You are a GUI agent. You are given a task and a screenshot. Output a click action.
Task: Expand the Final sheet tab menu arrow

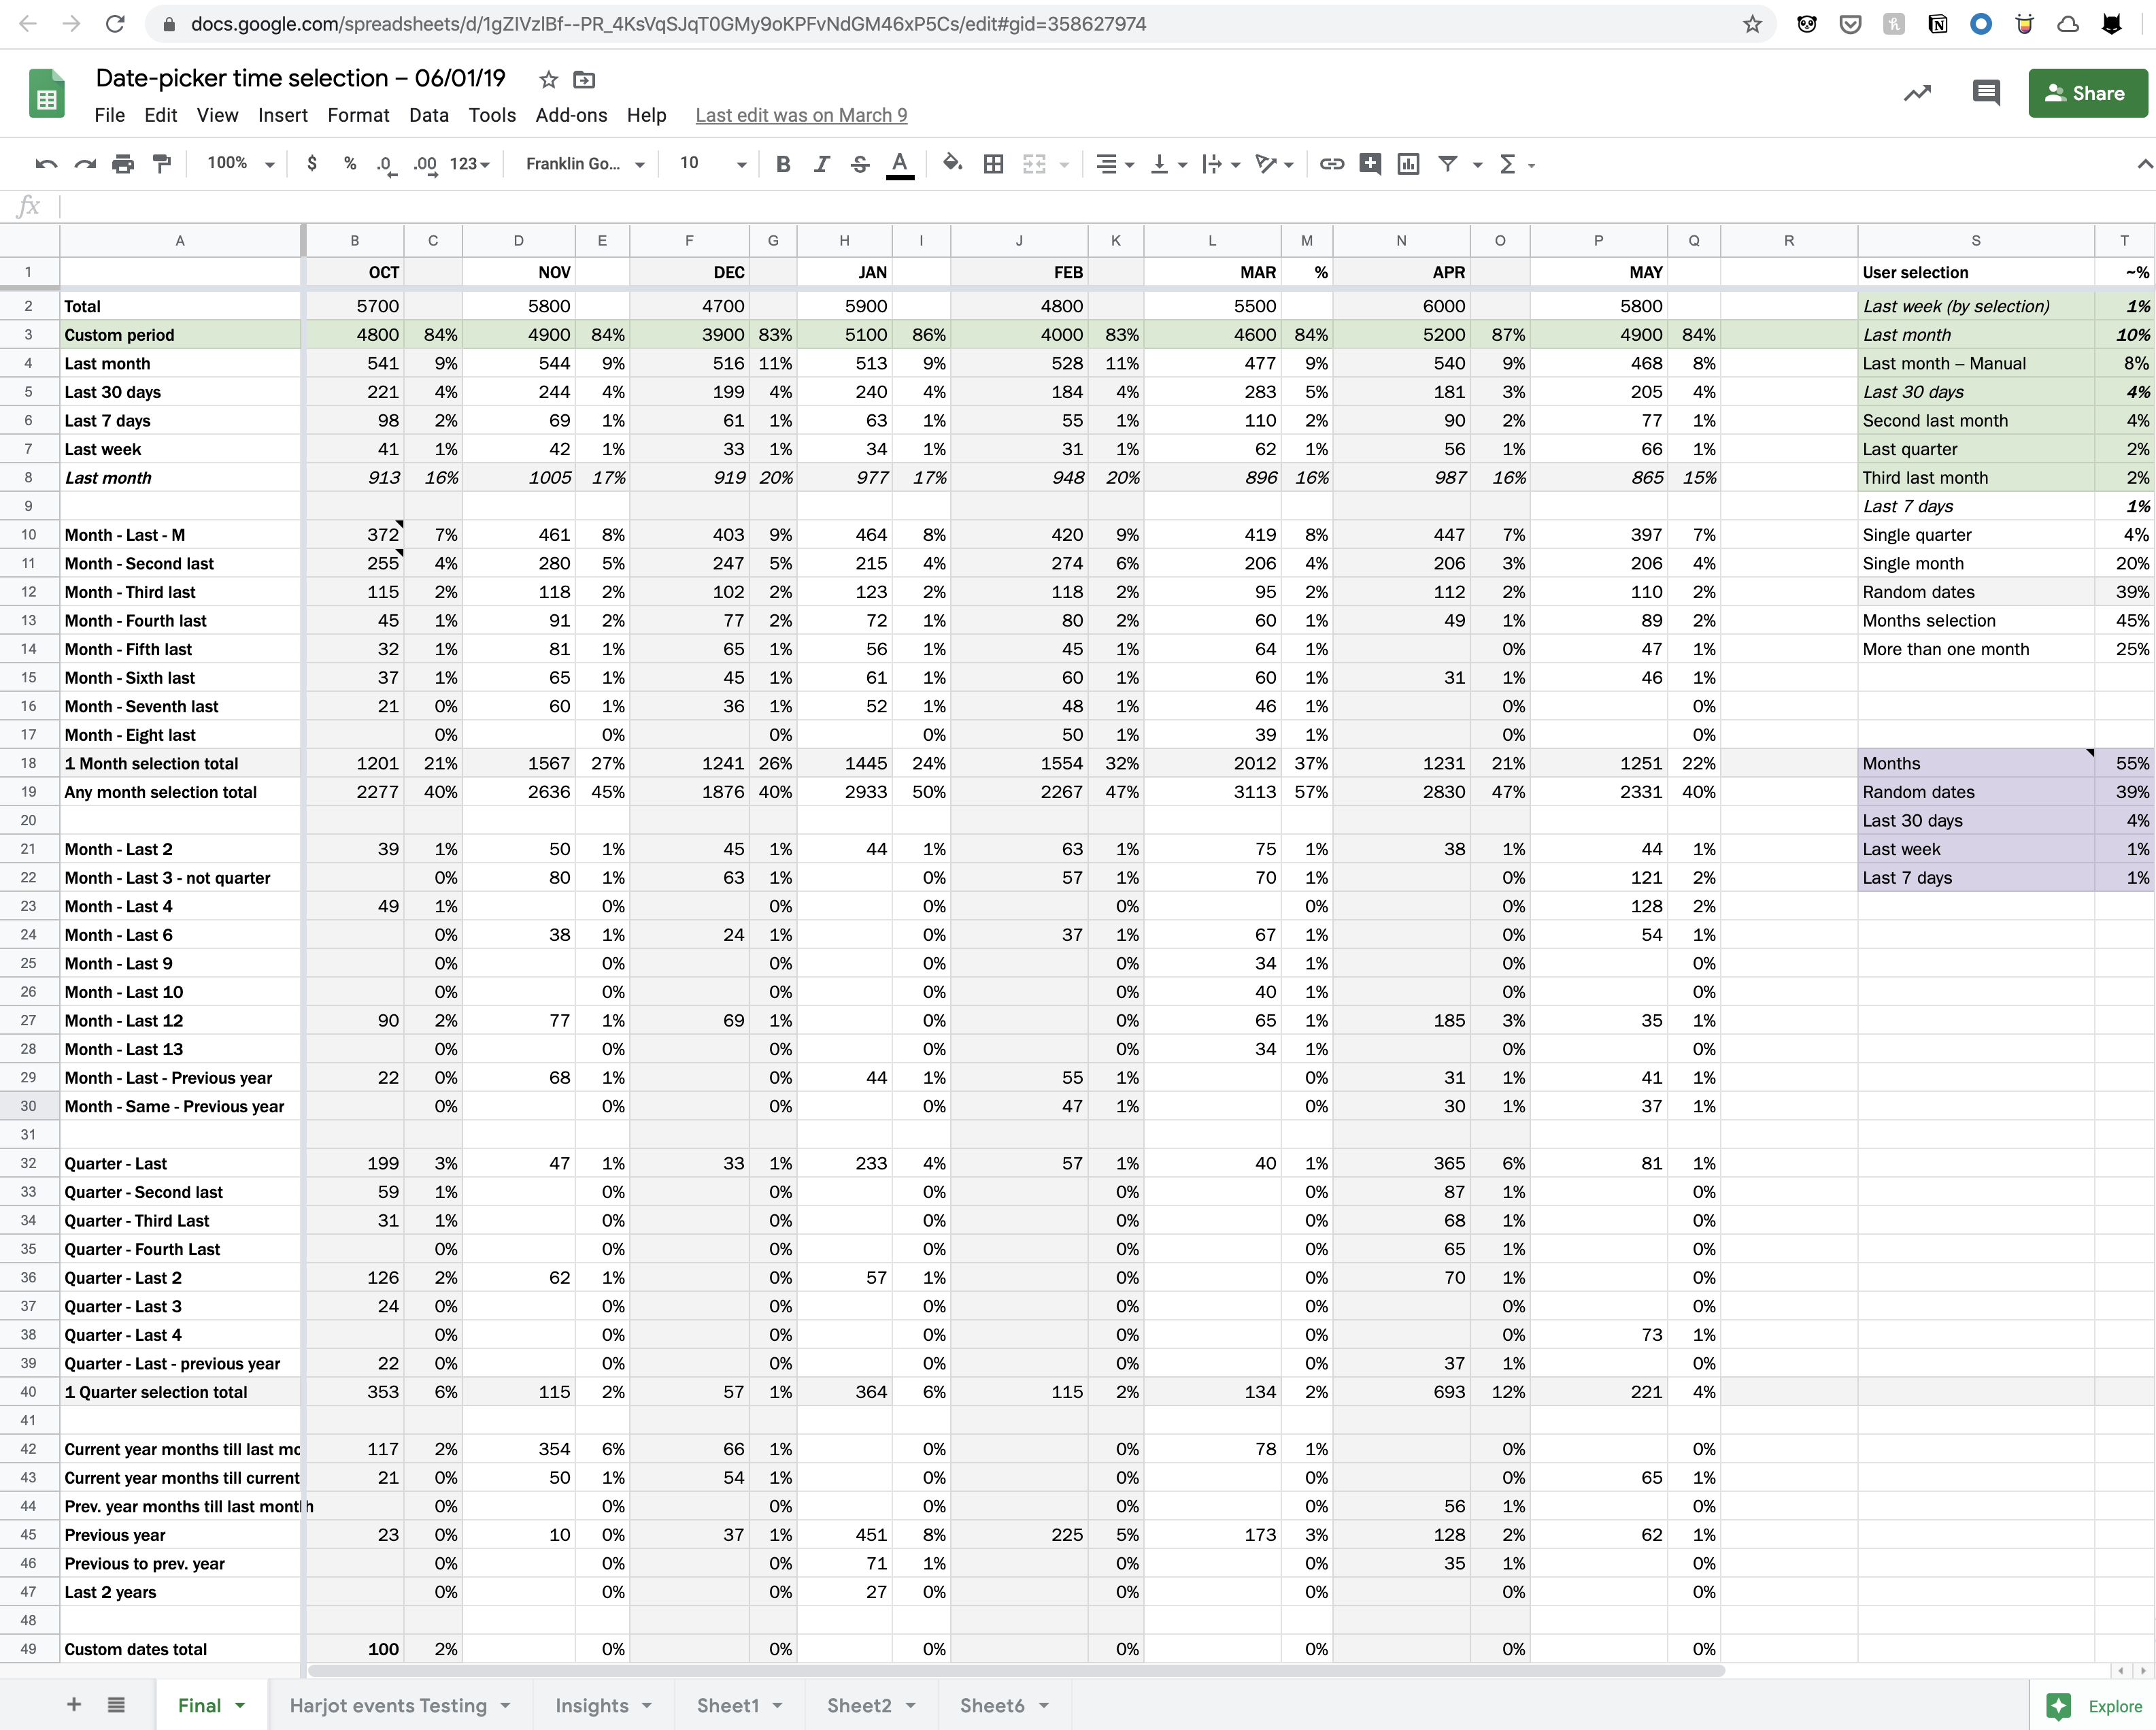coord(241,1706)
